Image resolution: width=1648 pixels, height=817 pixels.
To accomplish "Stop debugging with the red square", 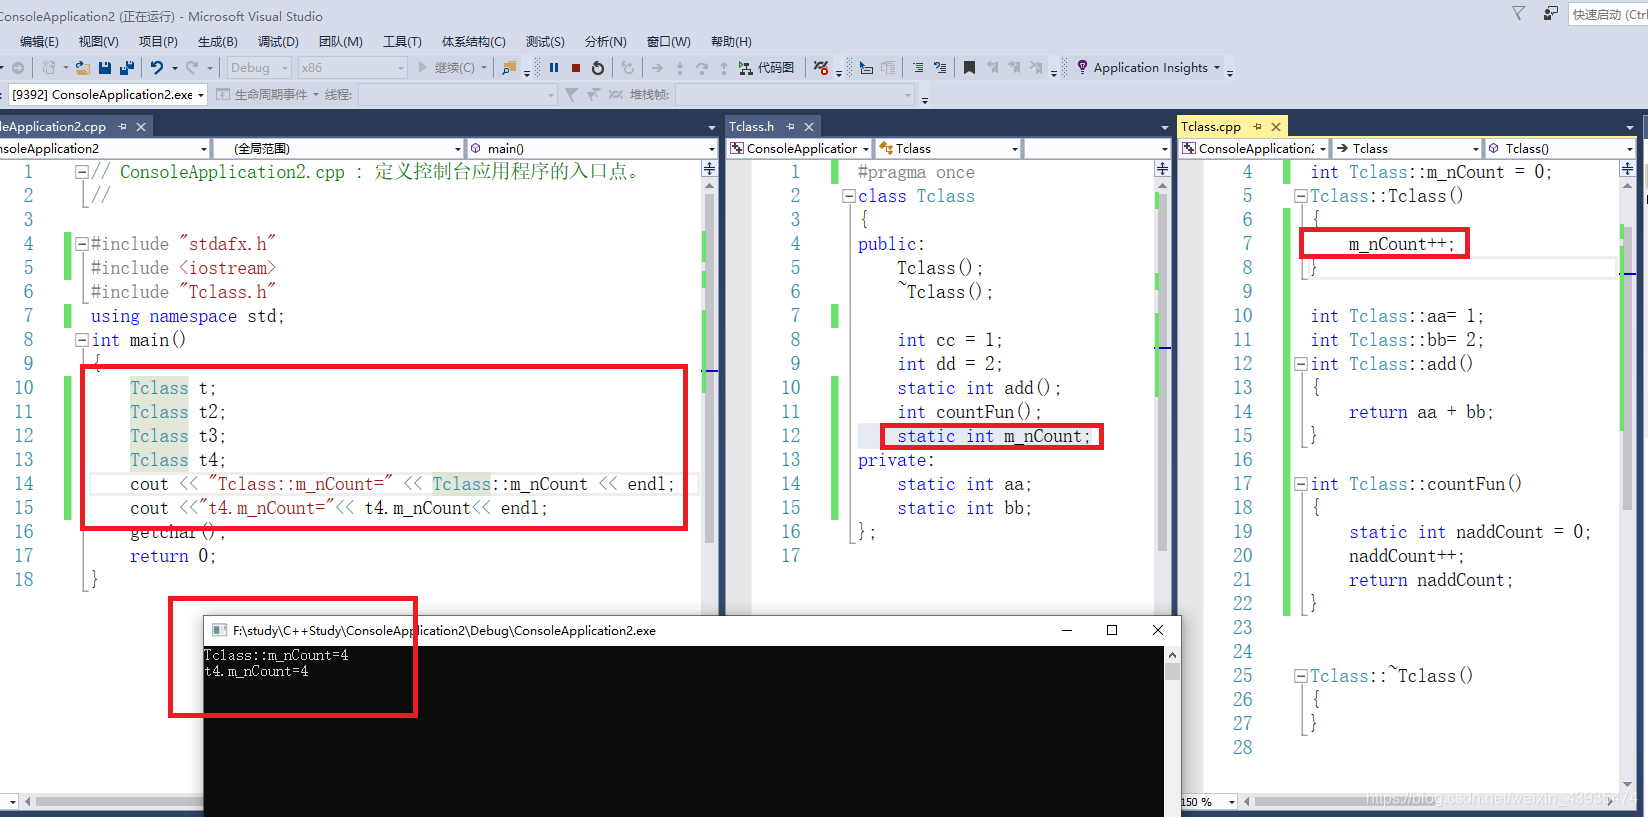I will tap(576, 68).
